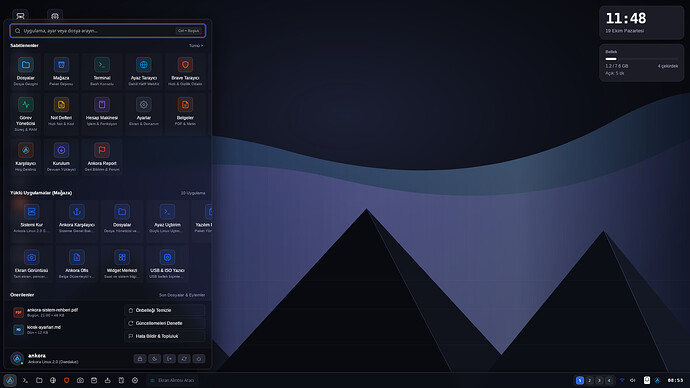Open the clipboard notes icon in taskbar

point(121,381)
